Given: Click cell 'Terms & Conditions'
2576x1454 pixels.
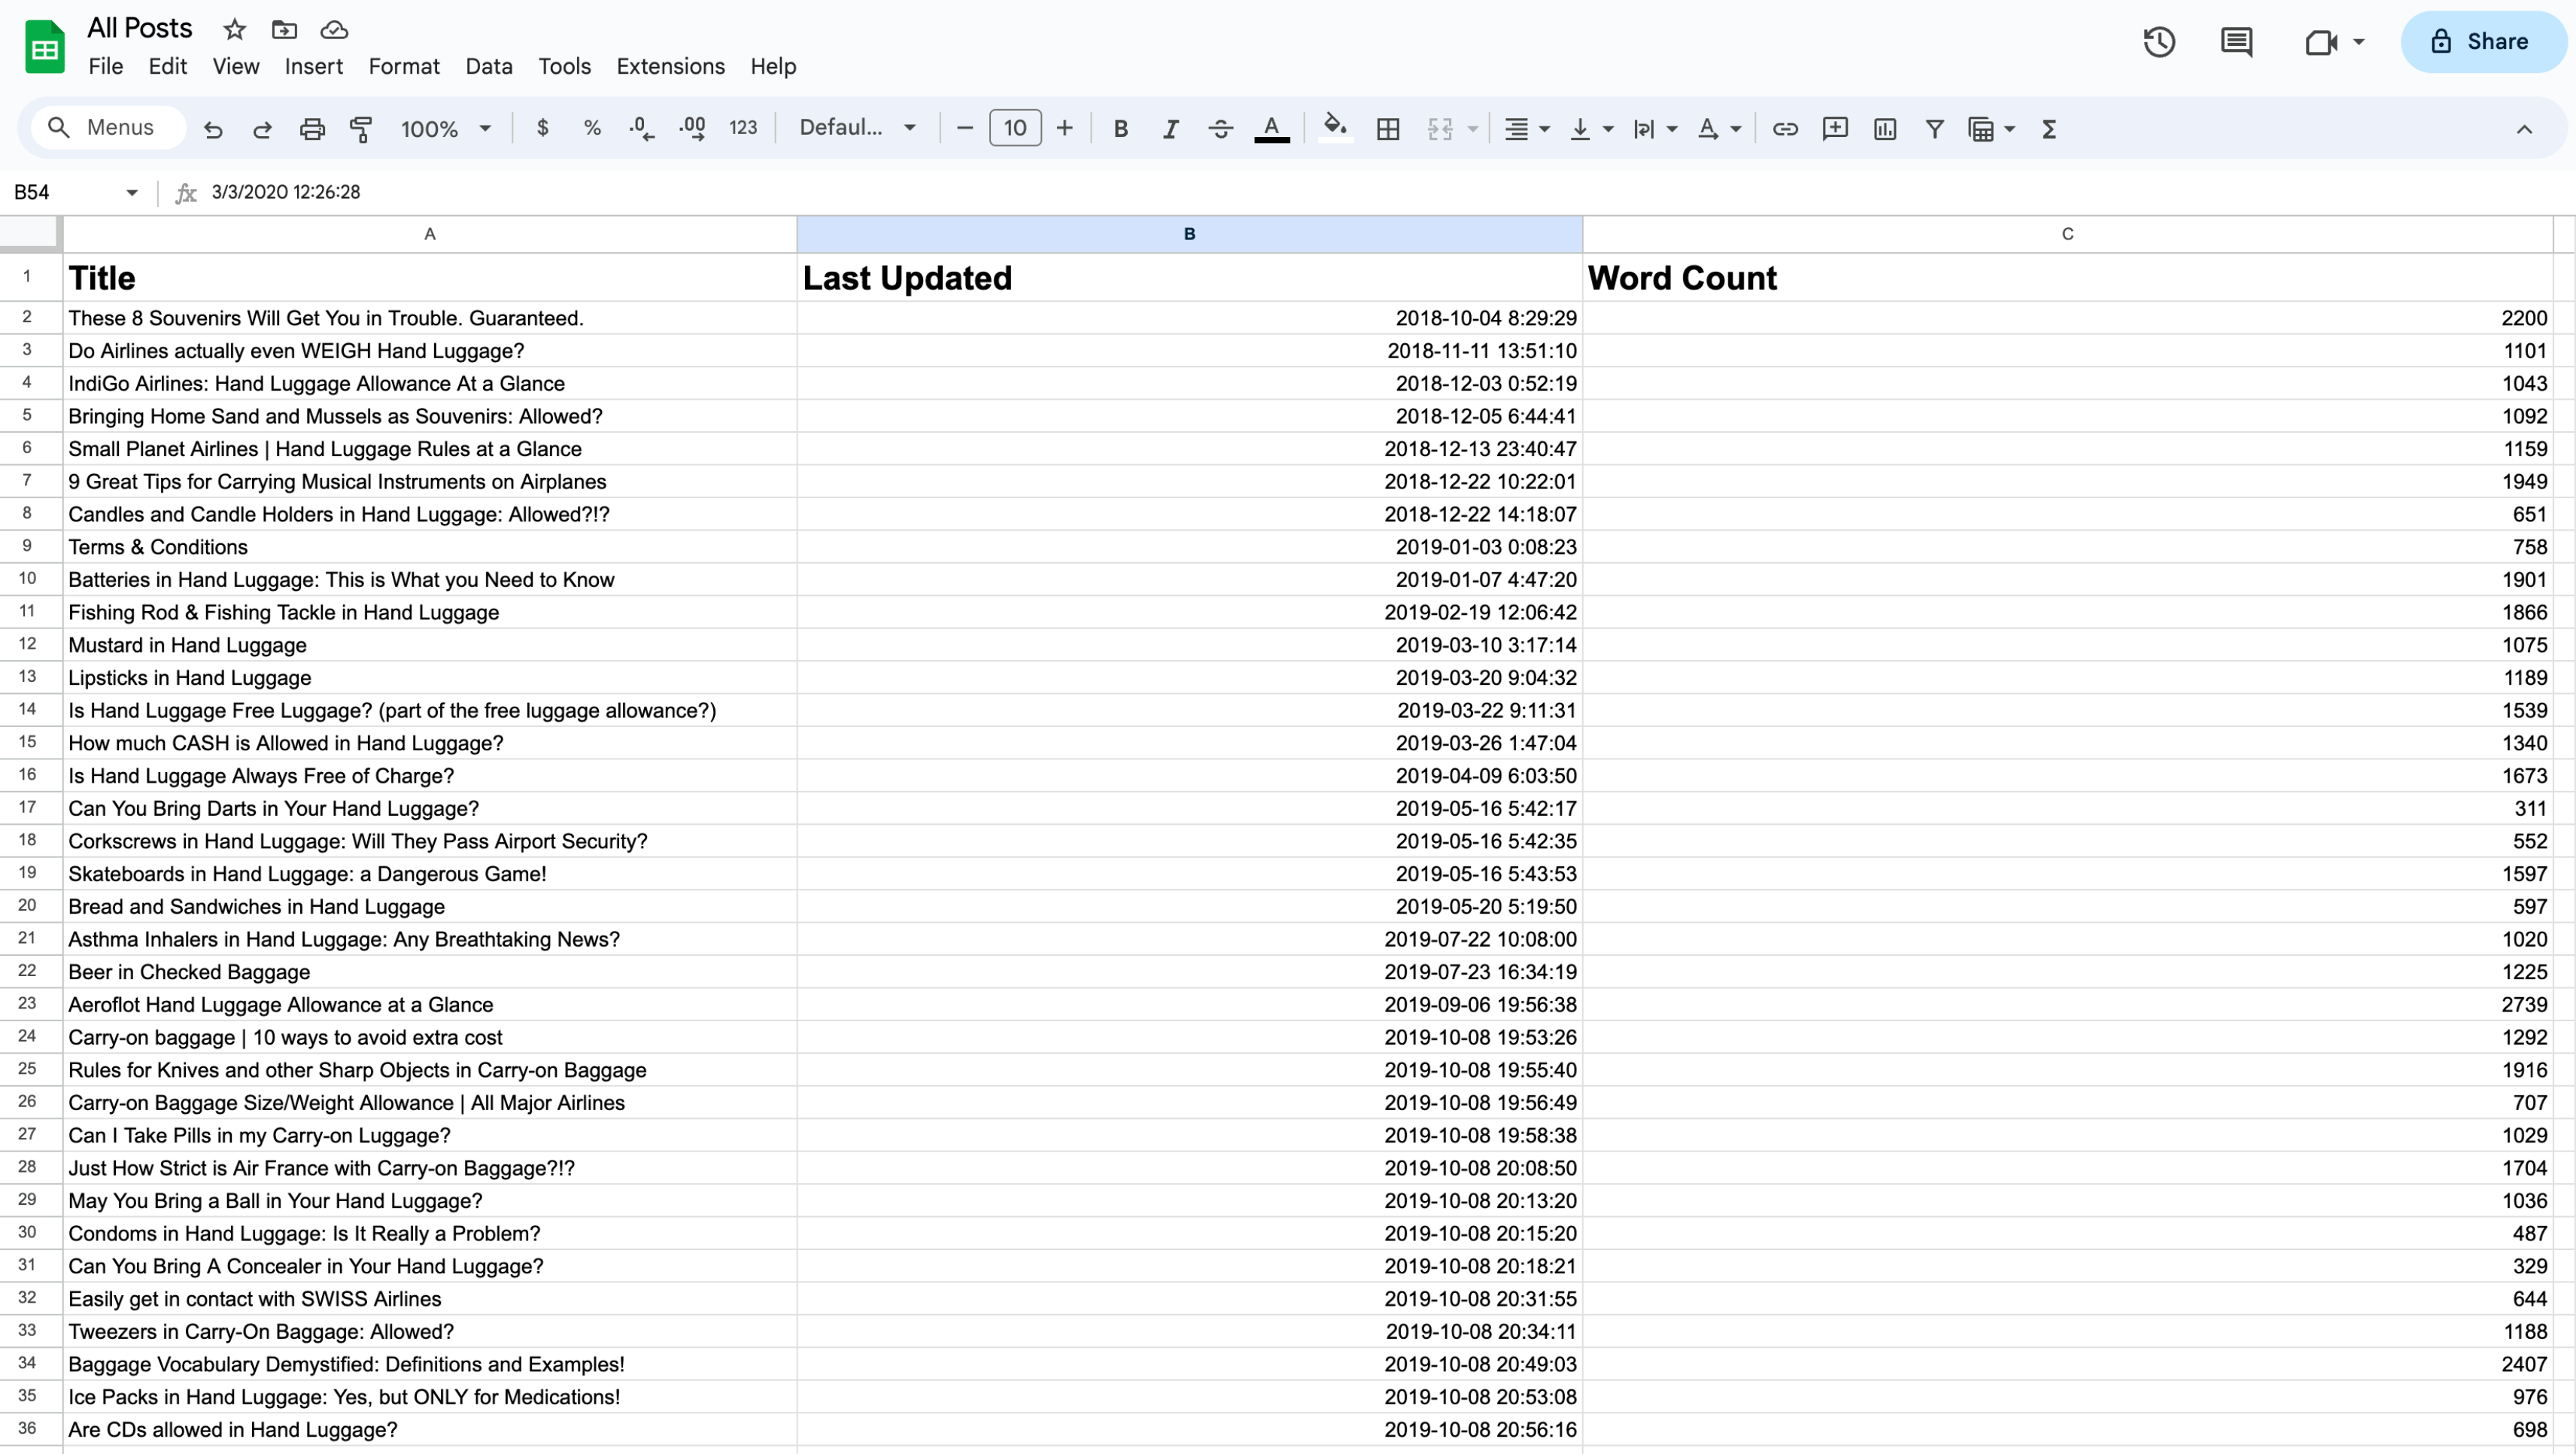Looking at the screenshot, I should (429, 547).
